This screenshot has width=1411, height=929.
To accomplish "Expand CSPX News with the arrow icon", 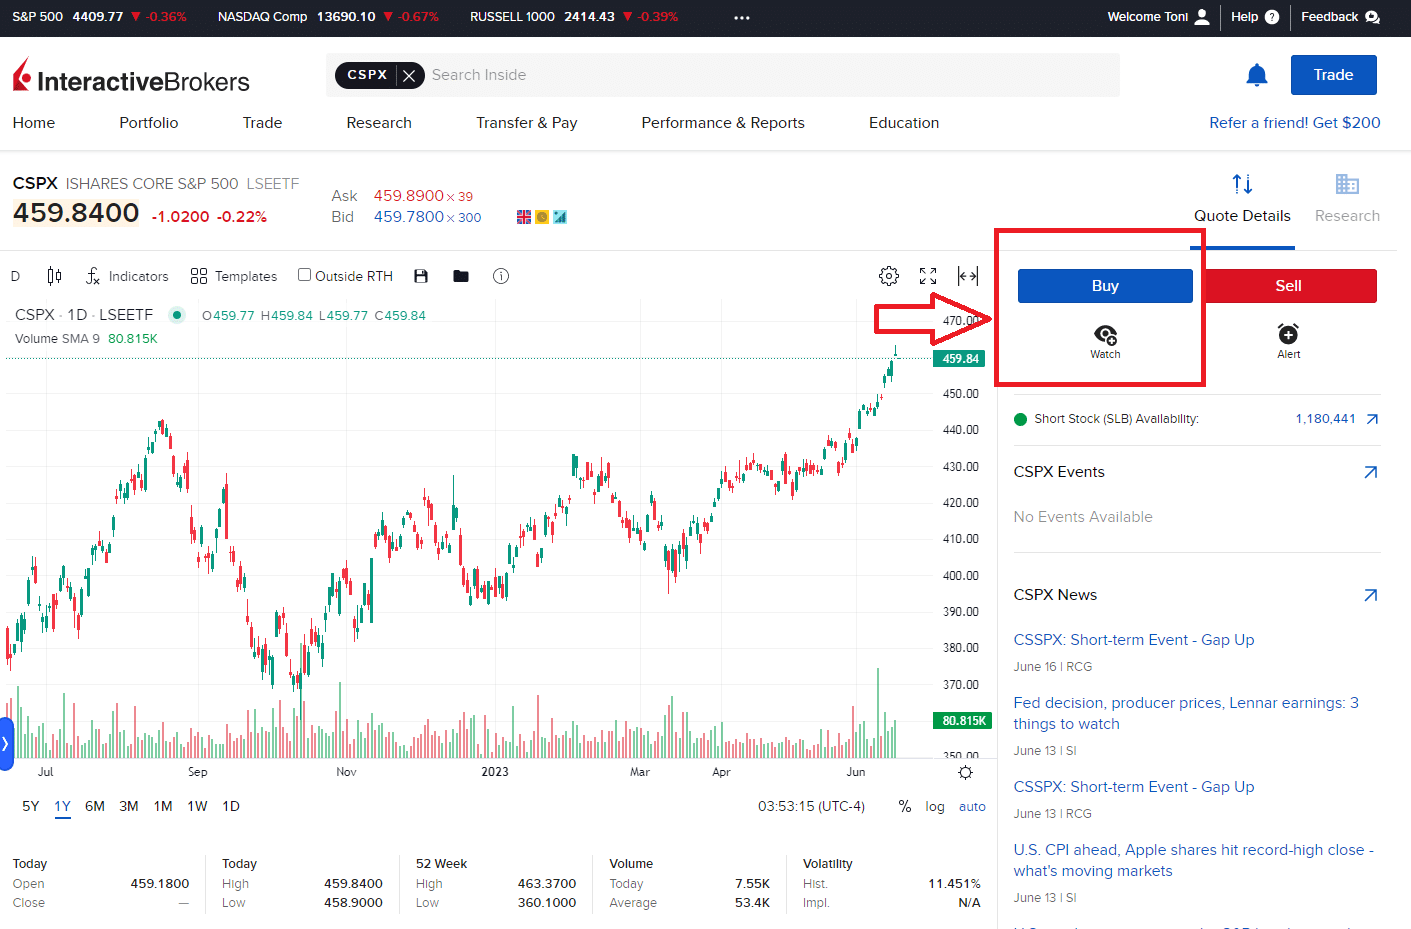I will point(1371,595).
